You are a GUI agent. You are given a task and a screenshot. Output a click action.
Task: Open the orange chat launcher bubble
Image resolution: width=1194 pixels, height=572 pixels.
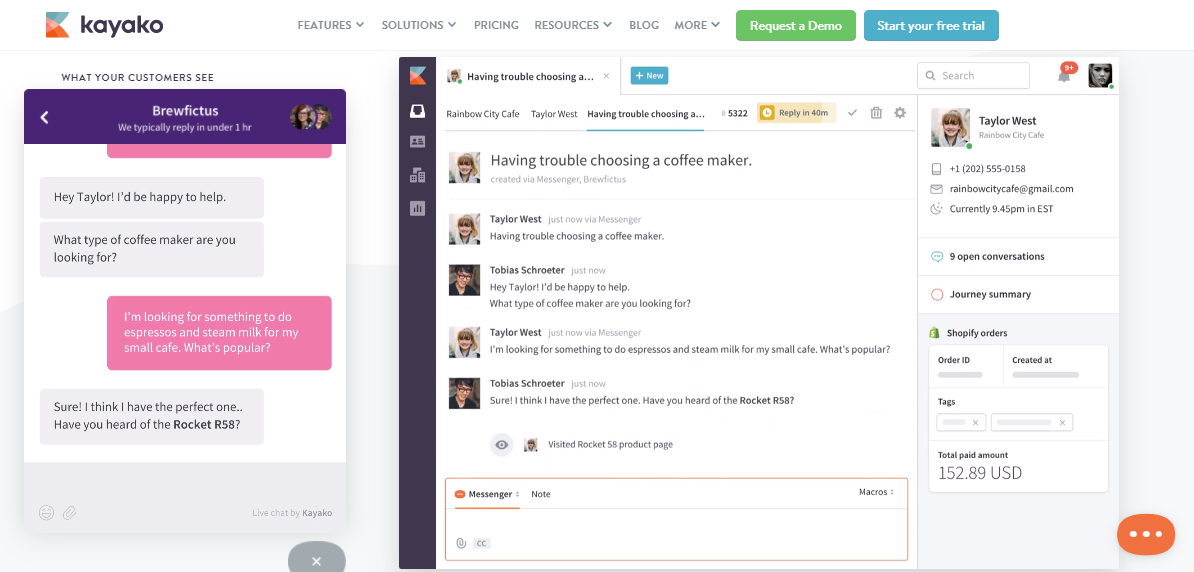pos(1145,534)
